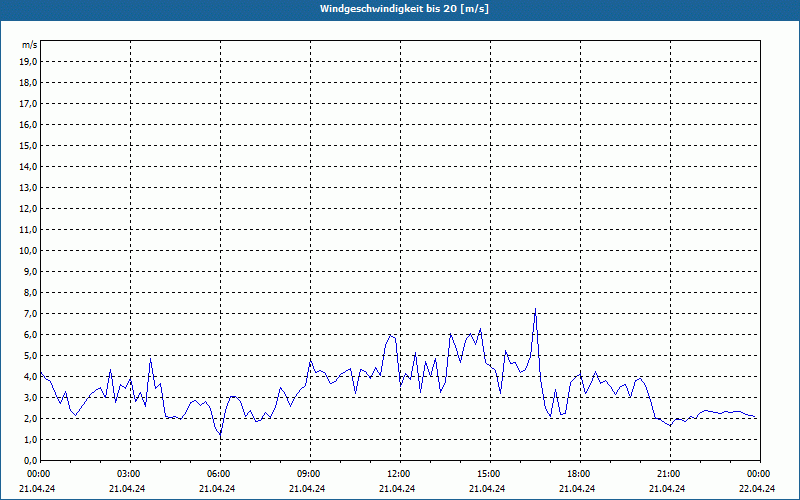This screenshot has height=500, width=800.
Task: Click the 10,0 y-axis label
Action: click(28, 251)
